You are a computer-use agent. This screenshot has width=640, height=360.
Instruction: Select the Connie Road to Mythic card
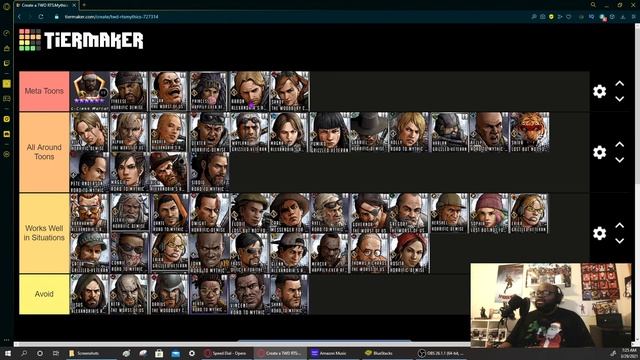click(x=129, y=253)
